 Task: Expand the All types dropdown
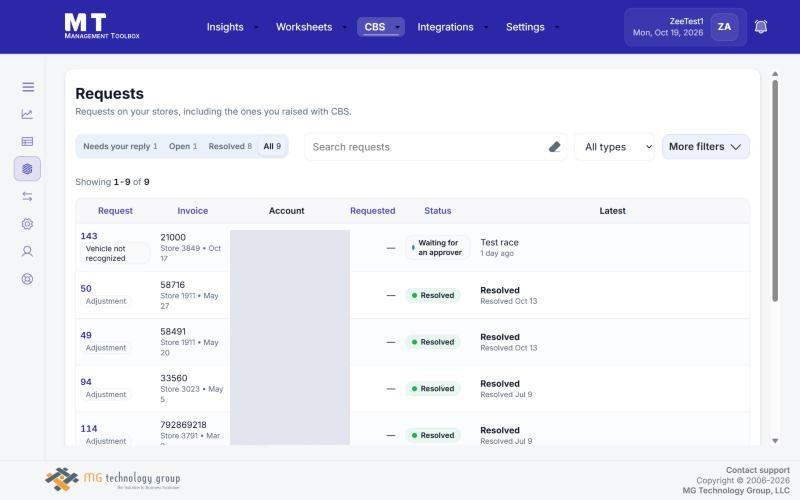pyautogui.click(x=615, y=147)
